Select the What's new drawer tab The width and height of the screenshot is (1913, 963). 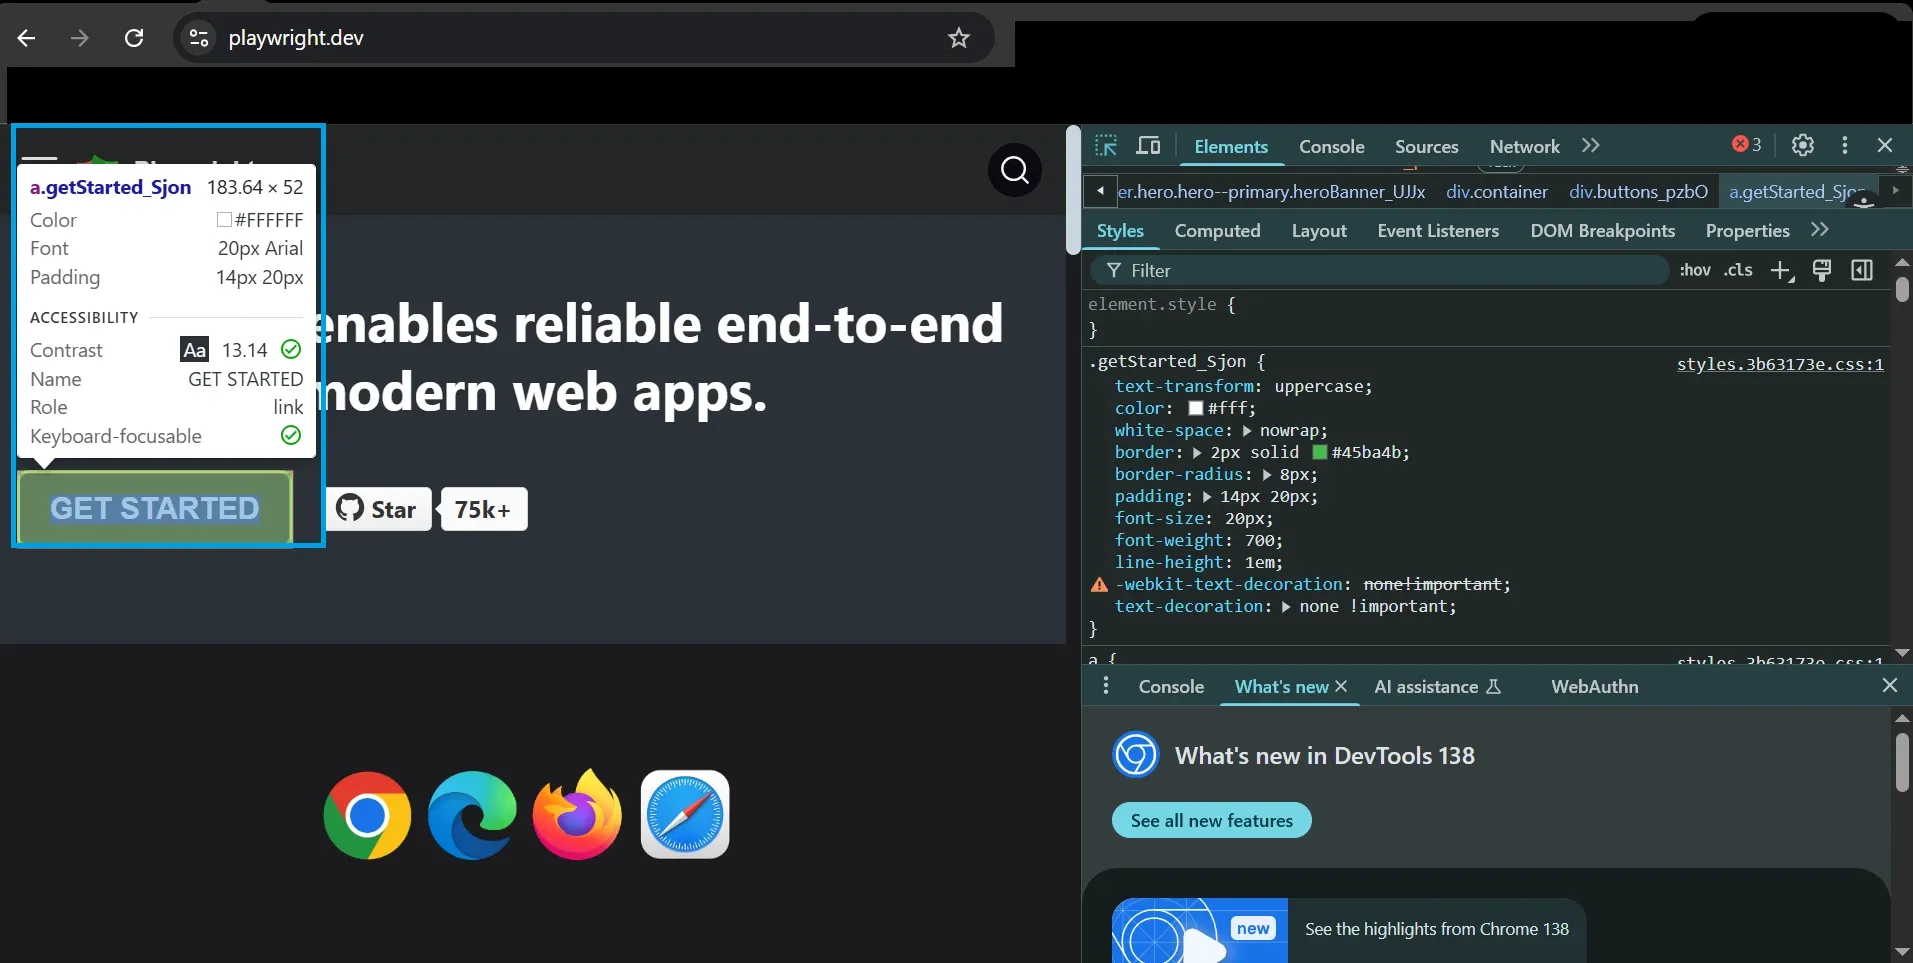point(1281,687)
